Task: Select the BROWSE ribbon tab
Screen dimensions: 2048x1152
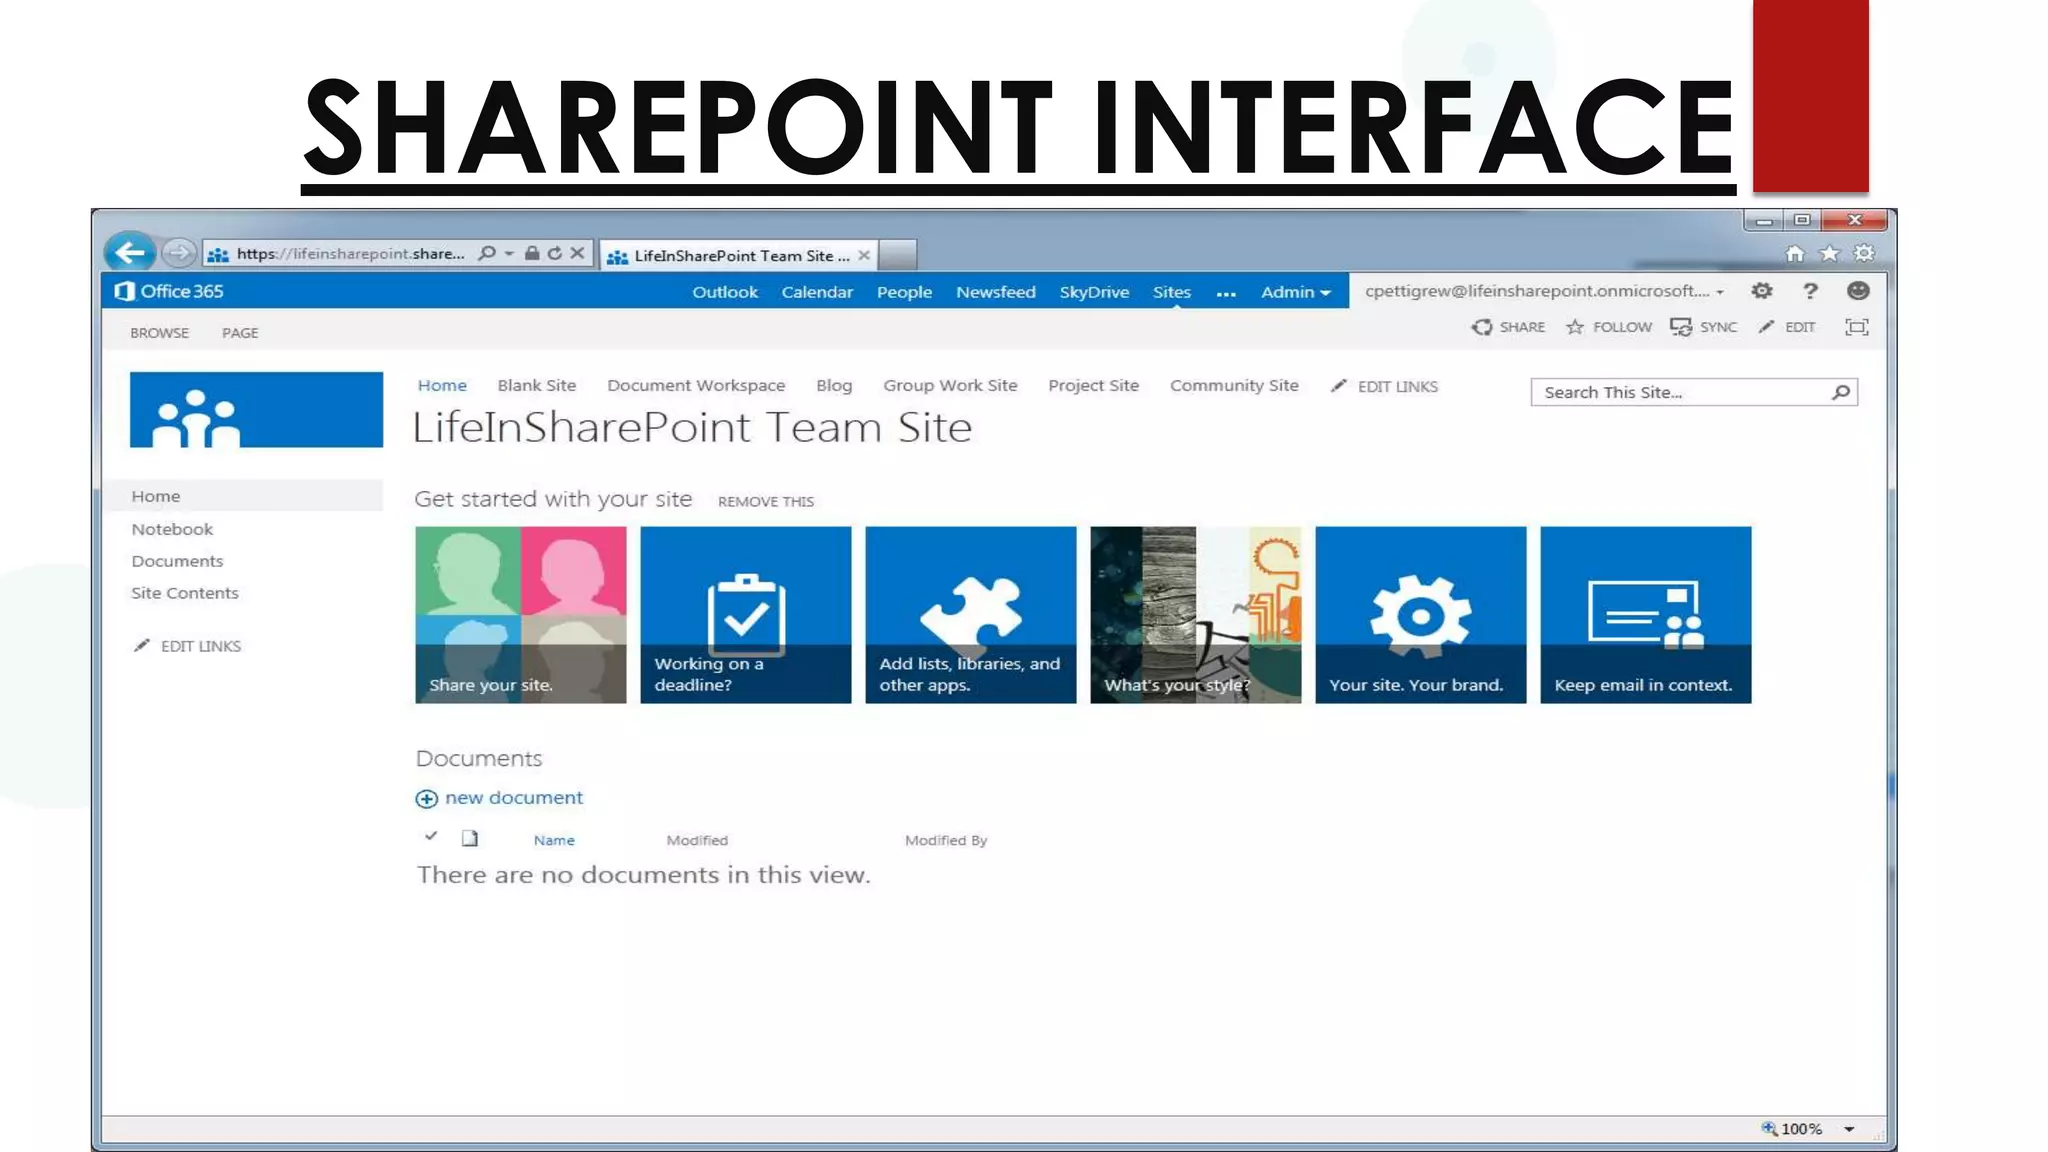Action: pyautogui.click(x=160, y=333)
